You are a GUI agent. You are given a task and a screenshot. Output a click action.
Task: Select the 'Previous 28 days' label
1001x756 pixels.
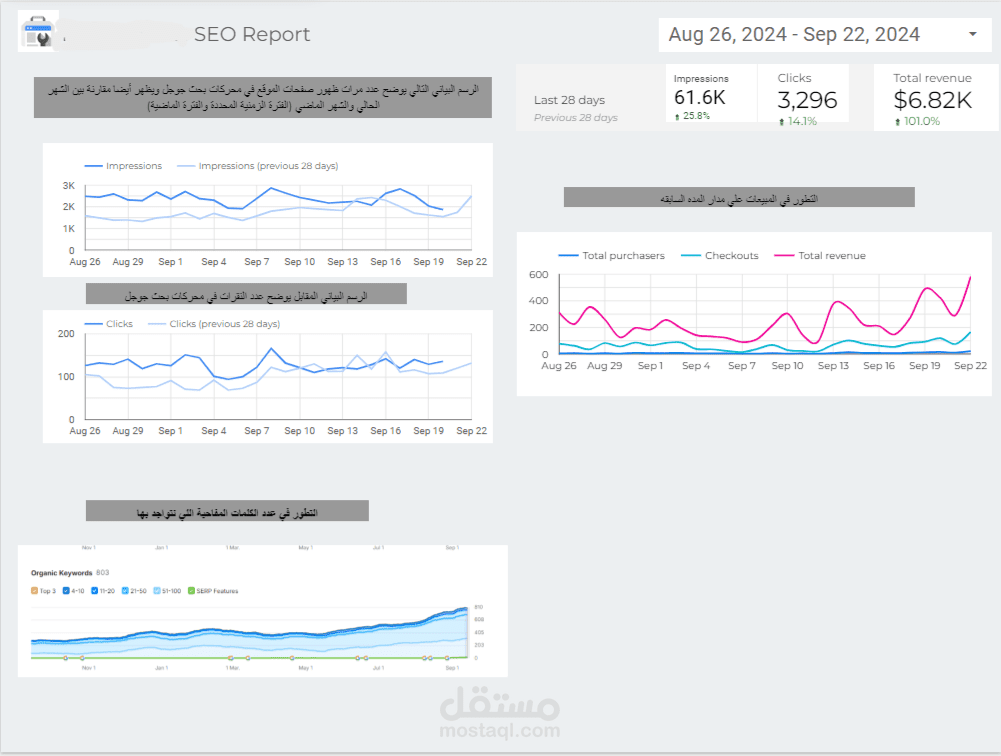click(x=575, y=117)
